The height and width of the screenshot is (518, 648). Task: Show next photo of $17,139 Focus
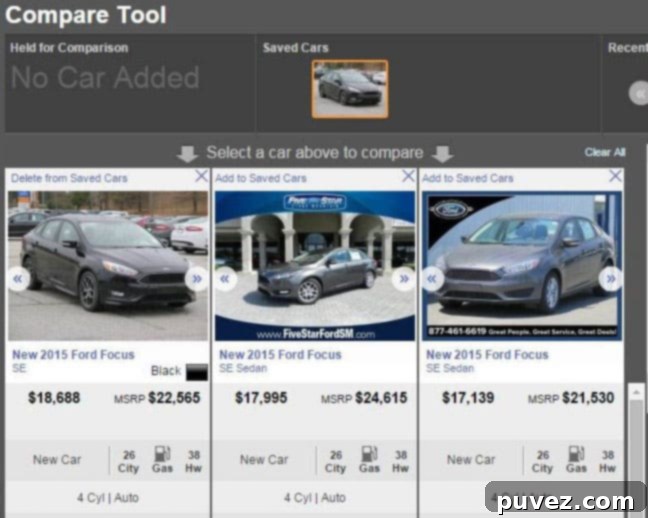[611, 279]
